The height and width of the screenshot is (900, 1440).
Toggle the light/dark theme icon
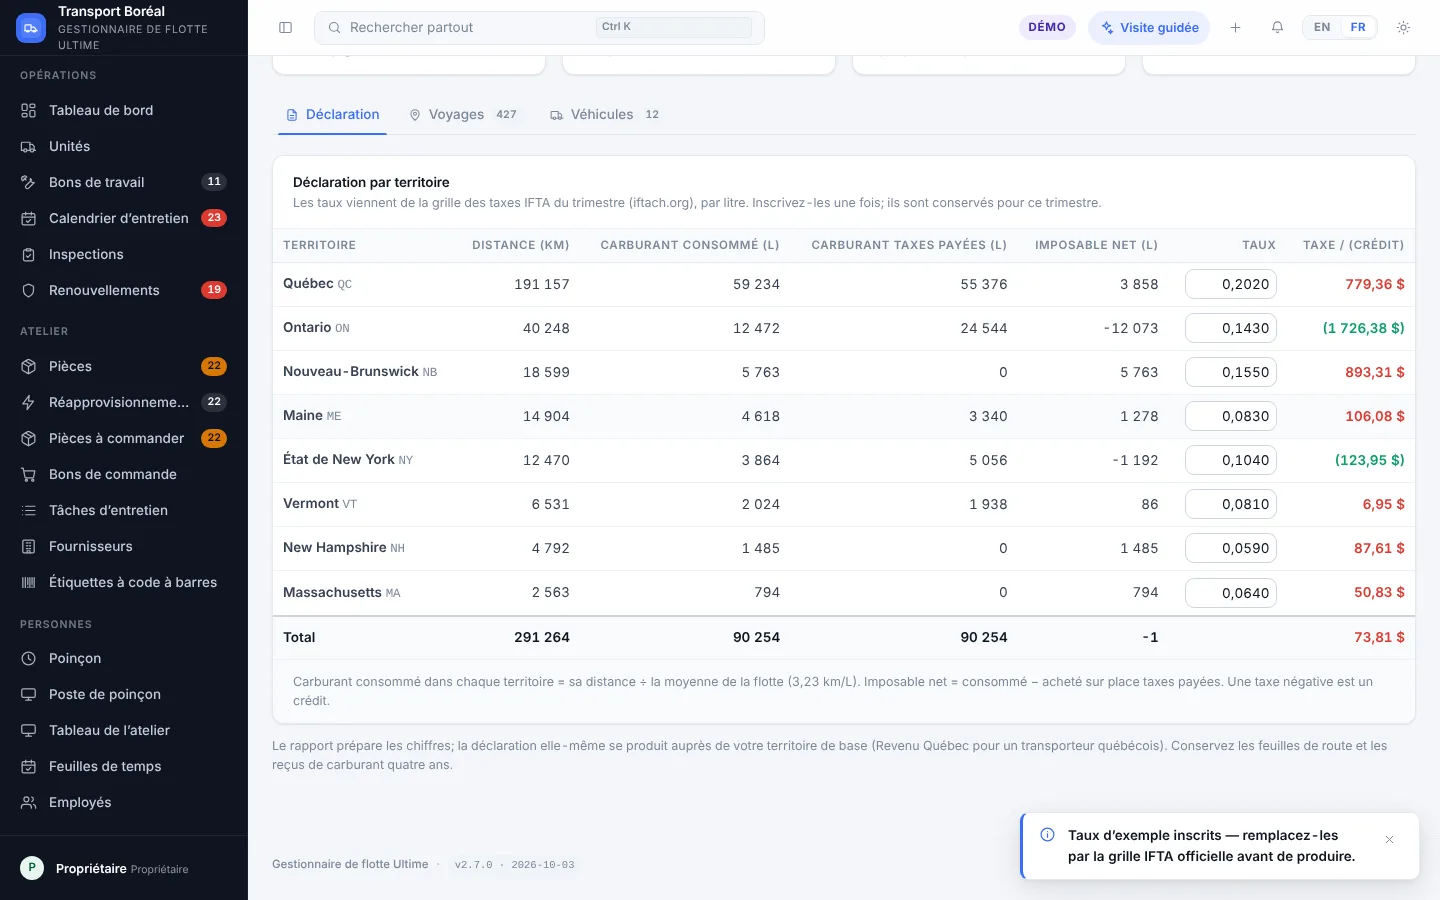pyautogui.click(x=1403, y=28)
